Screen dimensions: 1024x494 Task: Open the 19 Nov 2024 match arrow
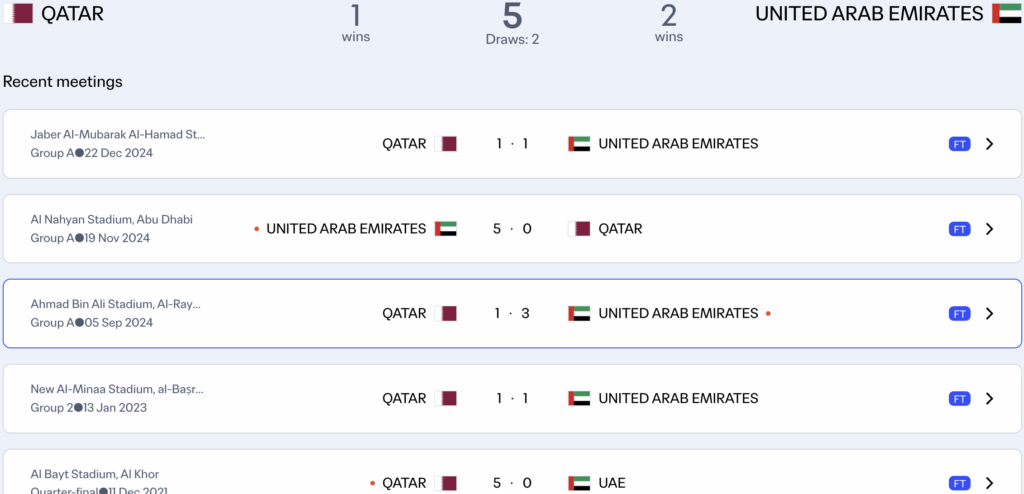pyautogui.click(x=989, y=229)
